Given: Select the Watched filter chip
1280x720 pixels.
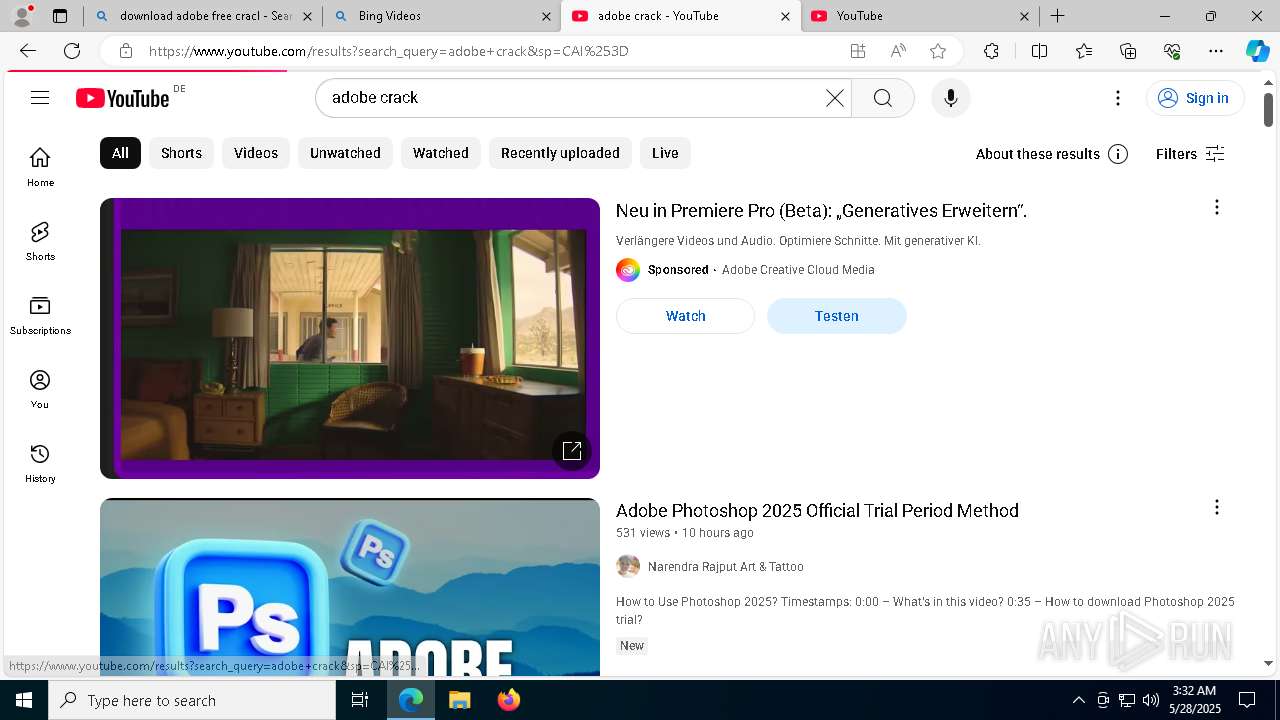Looking at the screenshot, I should pos(441,153).
